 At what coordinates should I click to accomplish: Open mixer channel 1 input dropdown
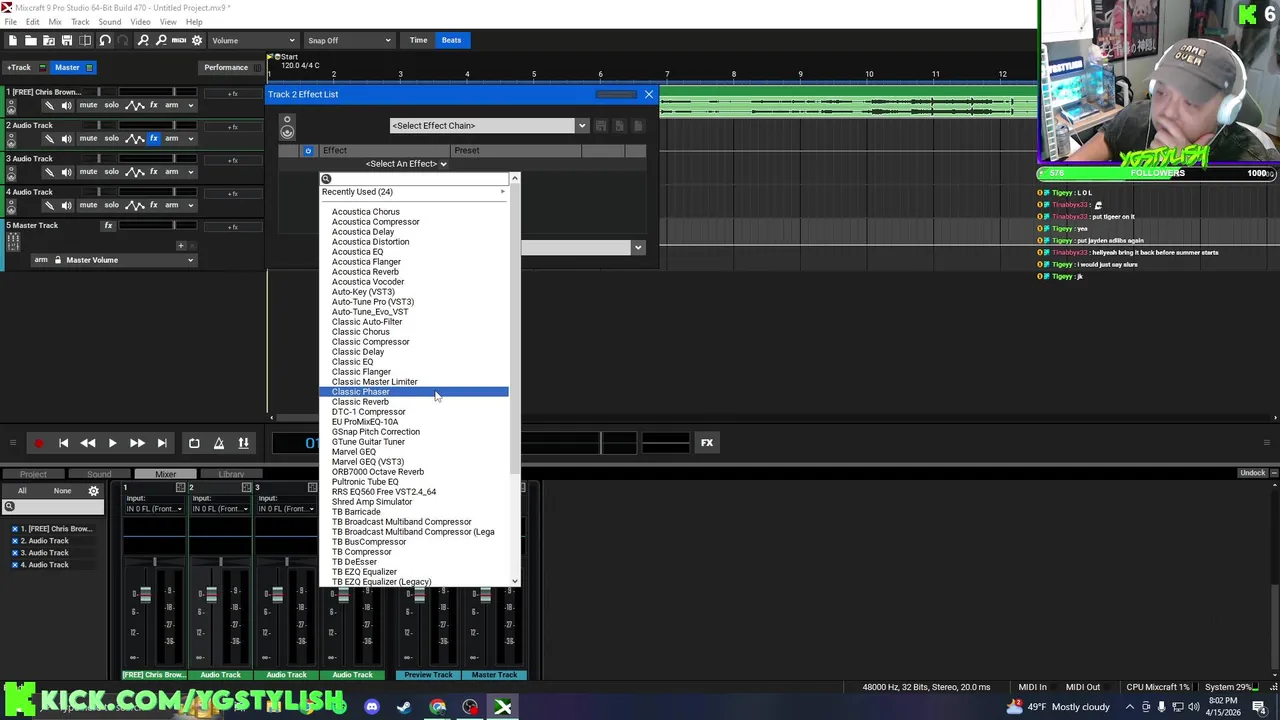point(155,509)
